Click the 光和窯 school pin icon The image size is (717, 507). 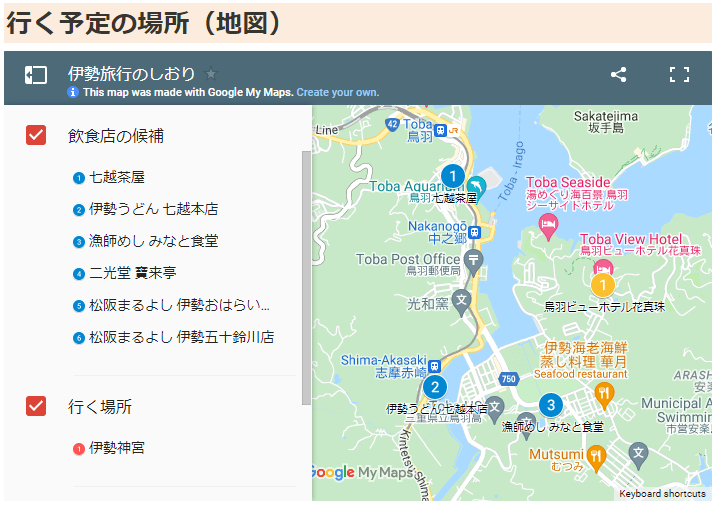point(461,302)
